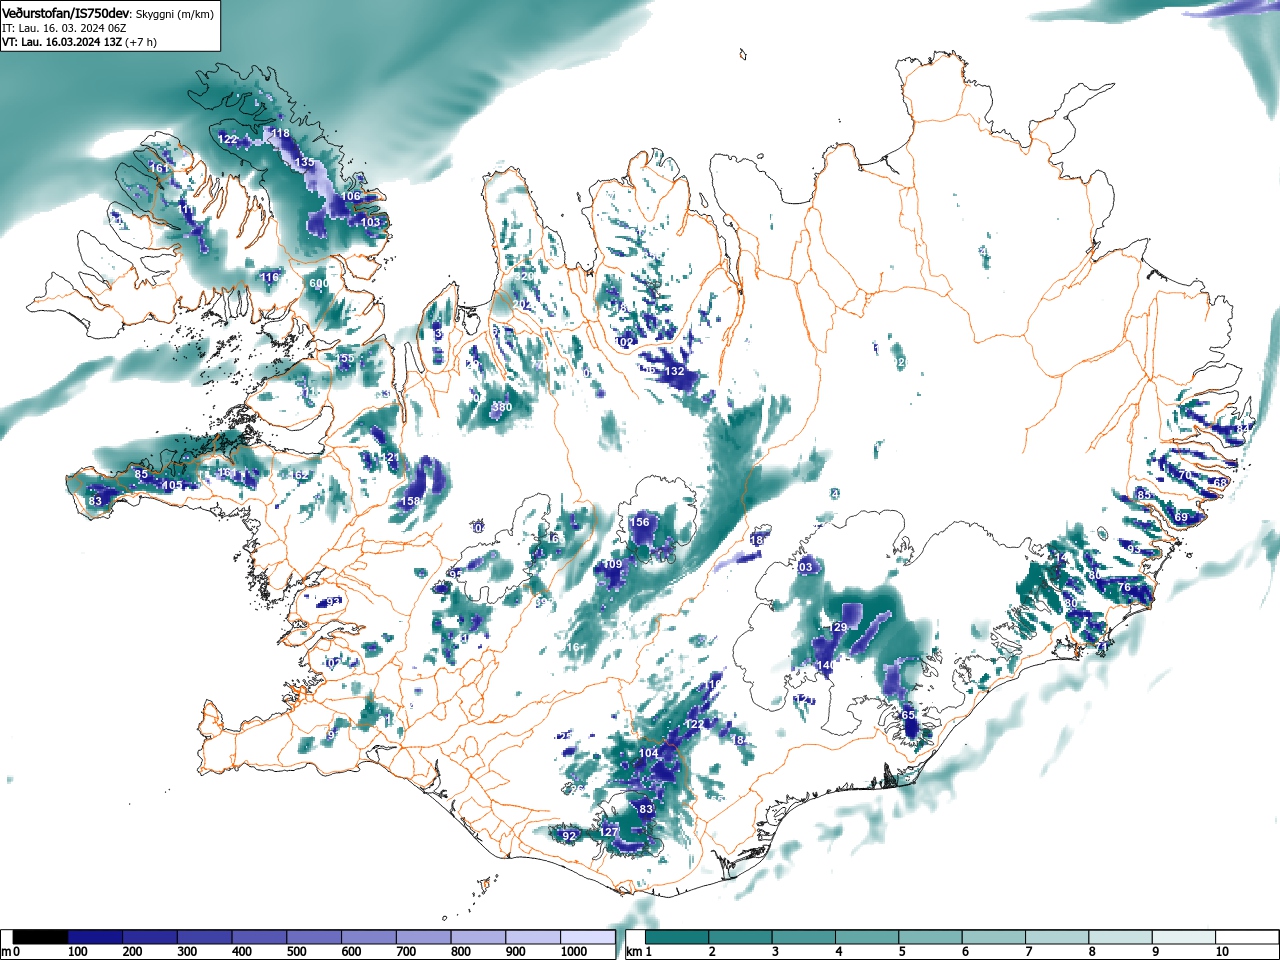This screenshot has width=1280, height=960.
Task: Click the '106' value in the Westfjords
Action: [350, 197]
